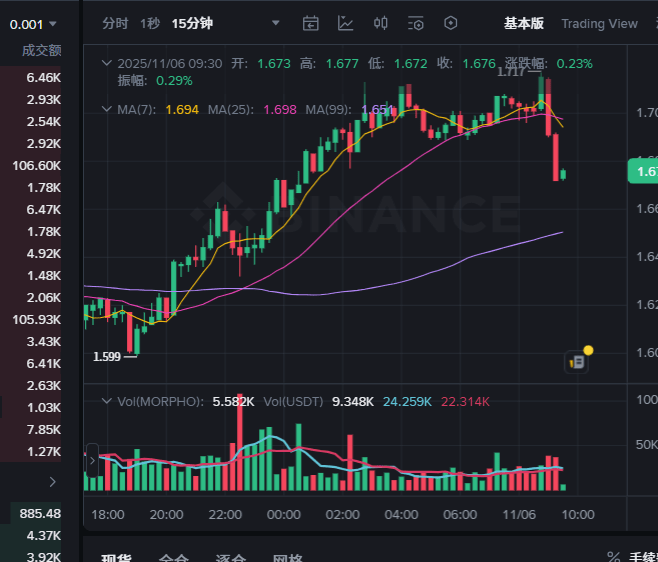Collapse the MA indicator legend chevron

click(108, 109)
